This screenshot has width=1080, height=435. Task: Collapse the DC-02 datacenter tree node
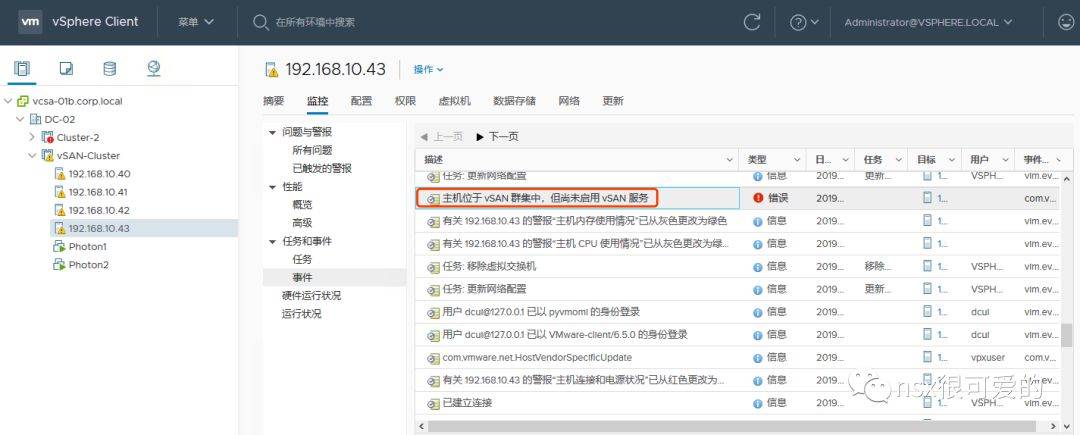pos(21,119)
